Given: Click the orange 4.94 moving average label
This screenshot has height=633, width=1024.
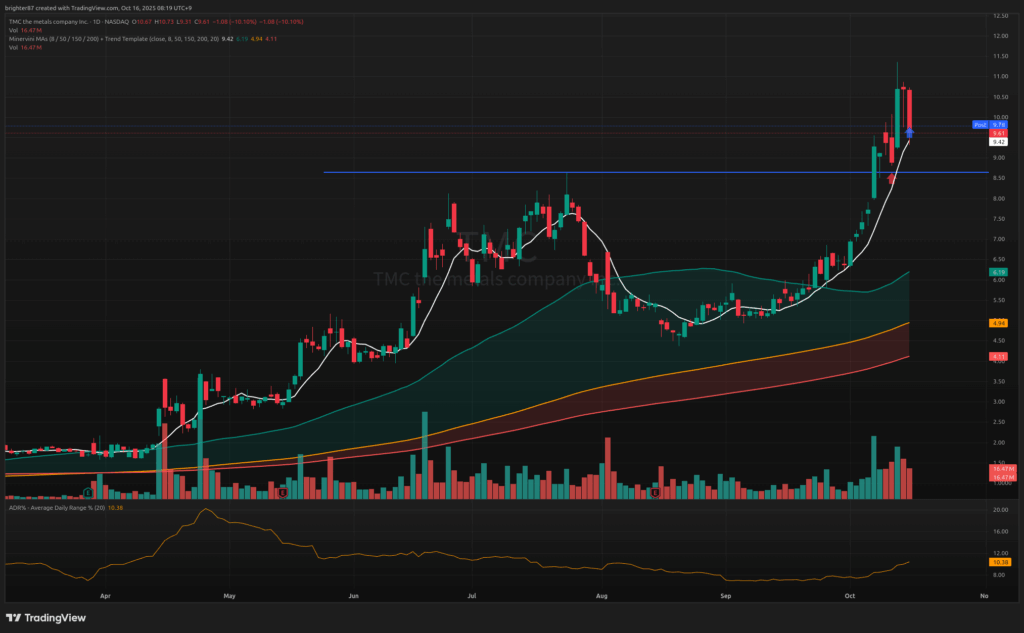Looking at the screenshot, I should (x=998, y=323).
